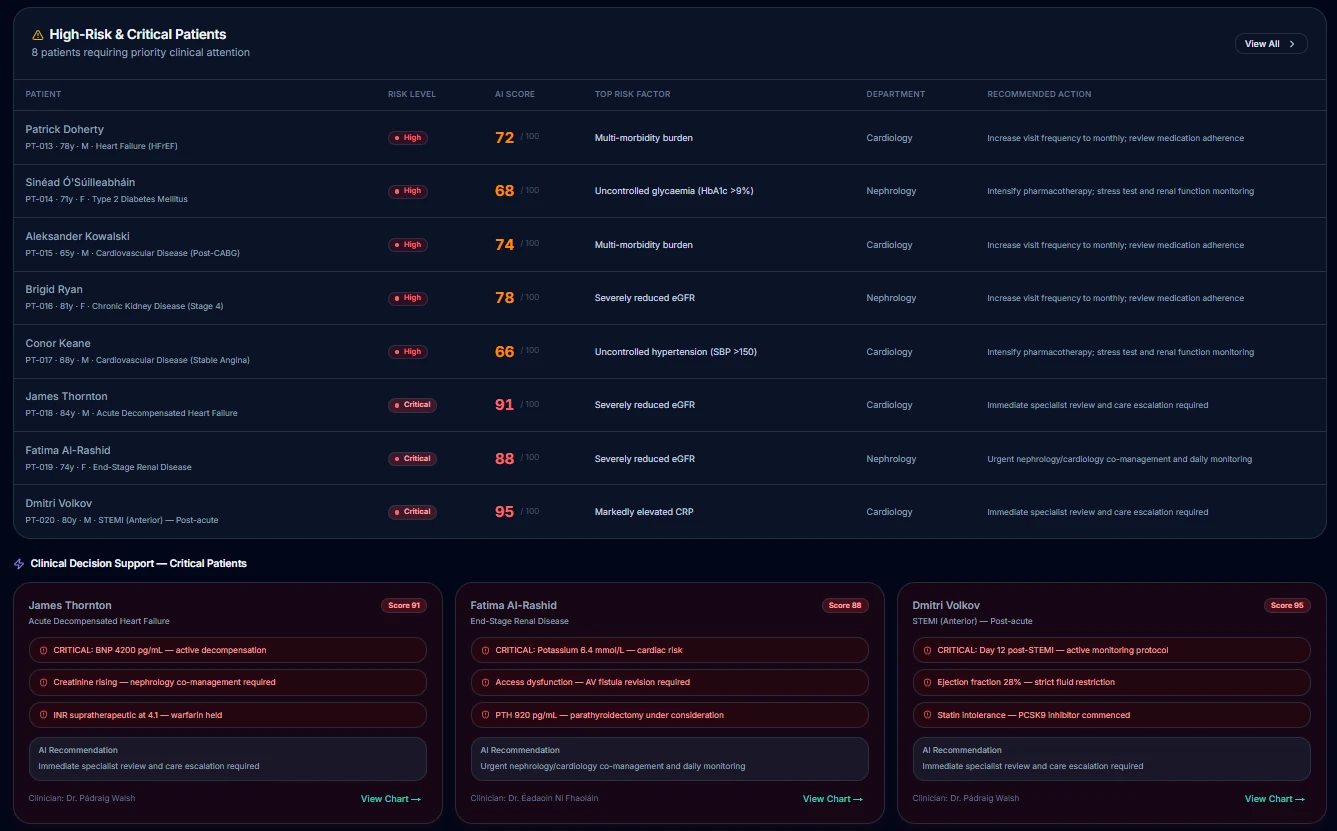Select the Conor Keane patient name
This screenshot has width=1337, height=831.
click(x=57, y=343)
